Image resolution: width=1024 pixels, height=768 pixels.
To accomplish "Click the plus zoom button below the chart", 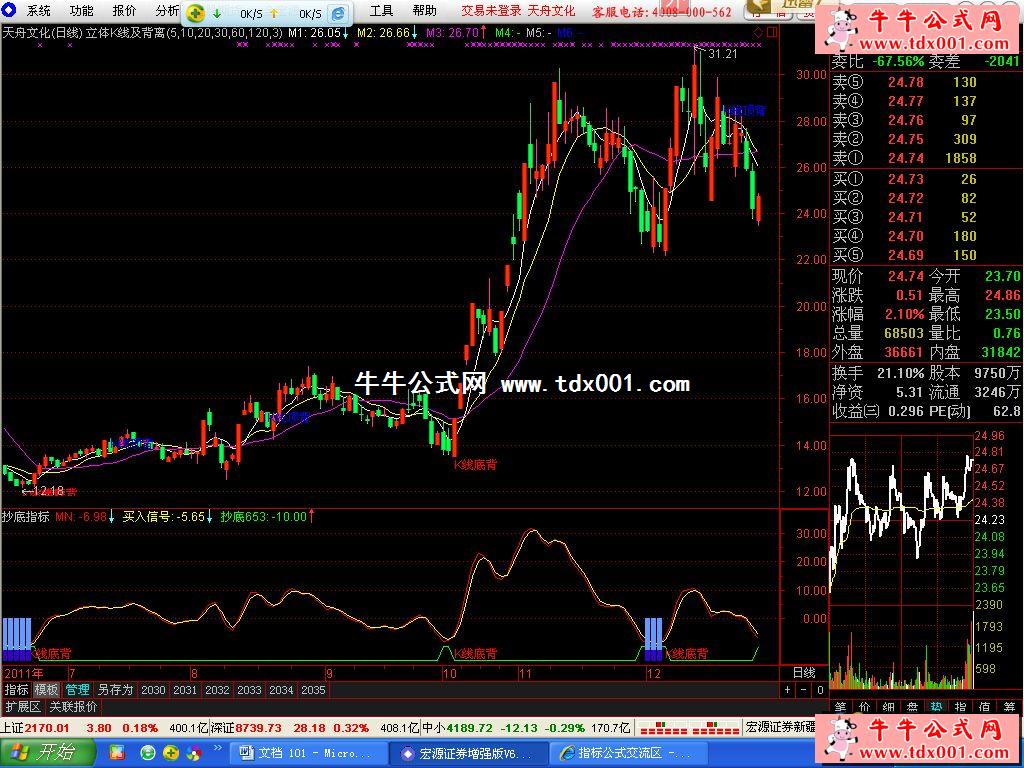I will click(x=788, y=690).
